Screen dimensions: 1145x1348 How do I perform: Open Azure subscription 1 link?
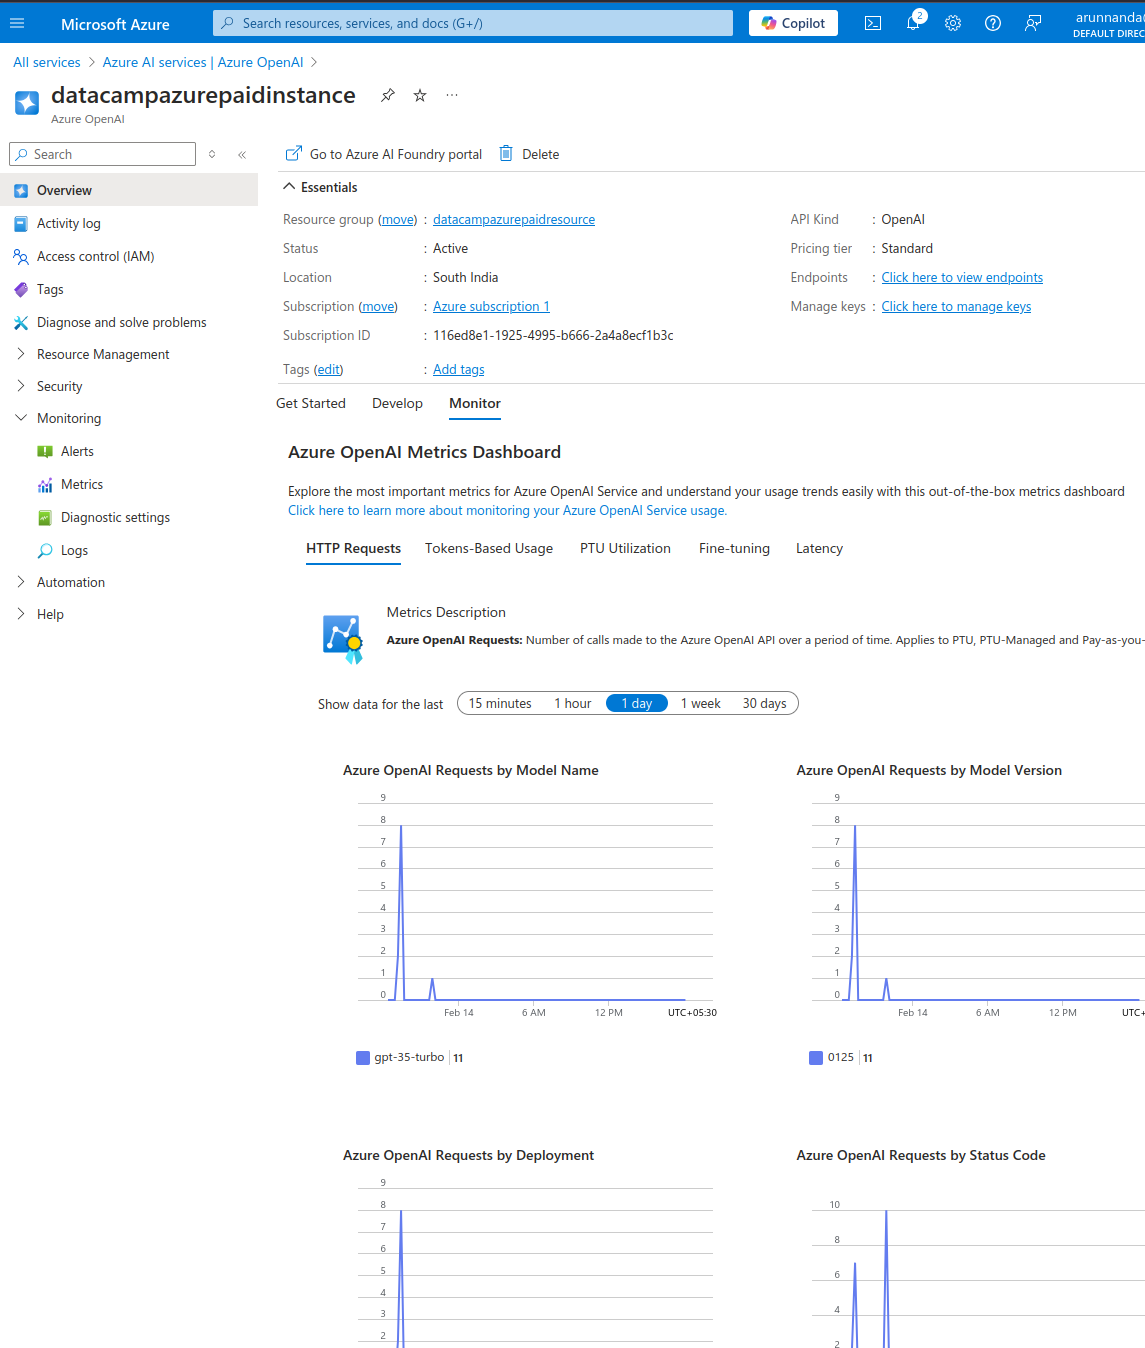click(491, 306)
